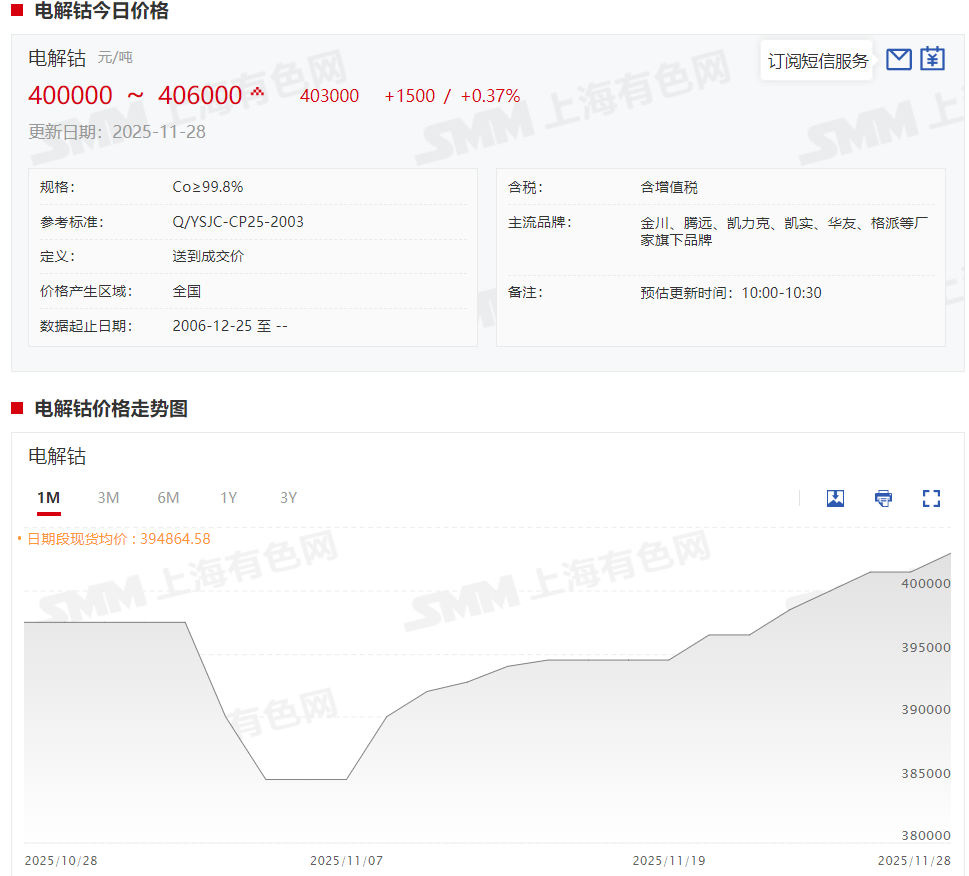Click red square marker beside 电解钴今日价格
The image size is (969, 876).
[17, 11]
